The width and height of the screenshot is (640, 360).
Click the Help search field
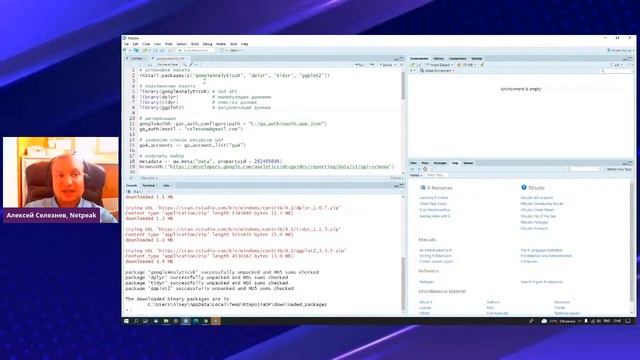pos(584,169)
